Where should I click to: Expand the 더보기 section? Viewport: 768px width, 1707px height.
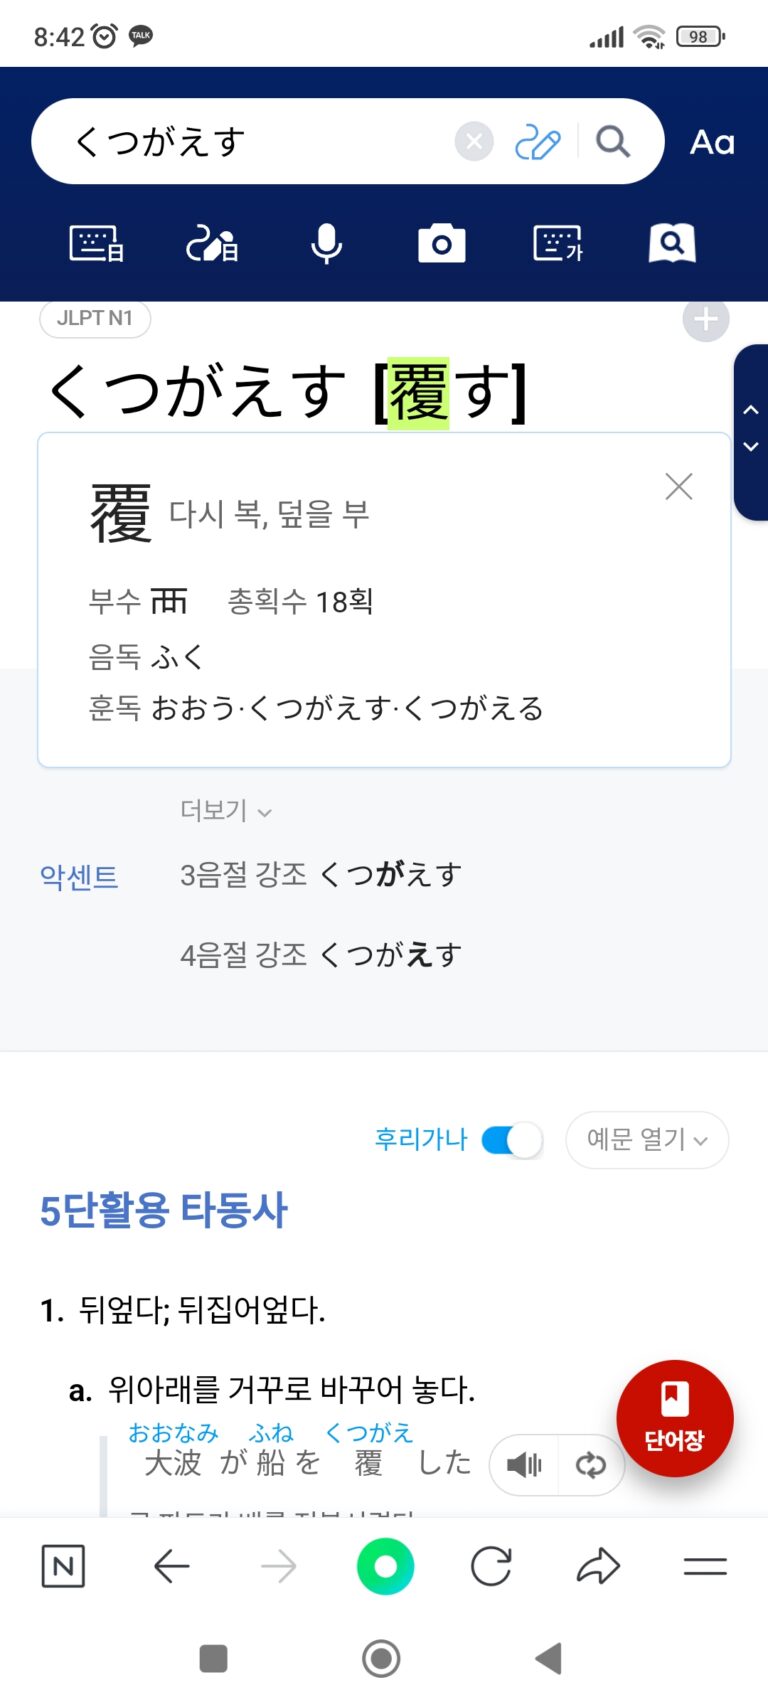[226, 810]
